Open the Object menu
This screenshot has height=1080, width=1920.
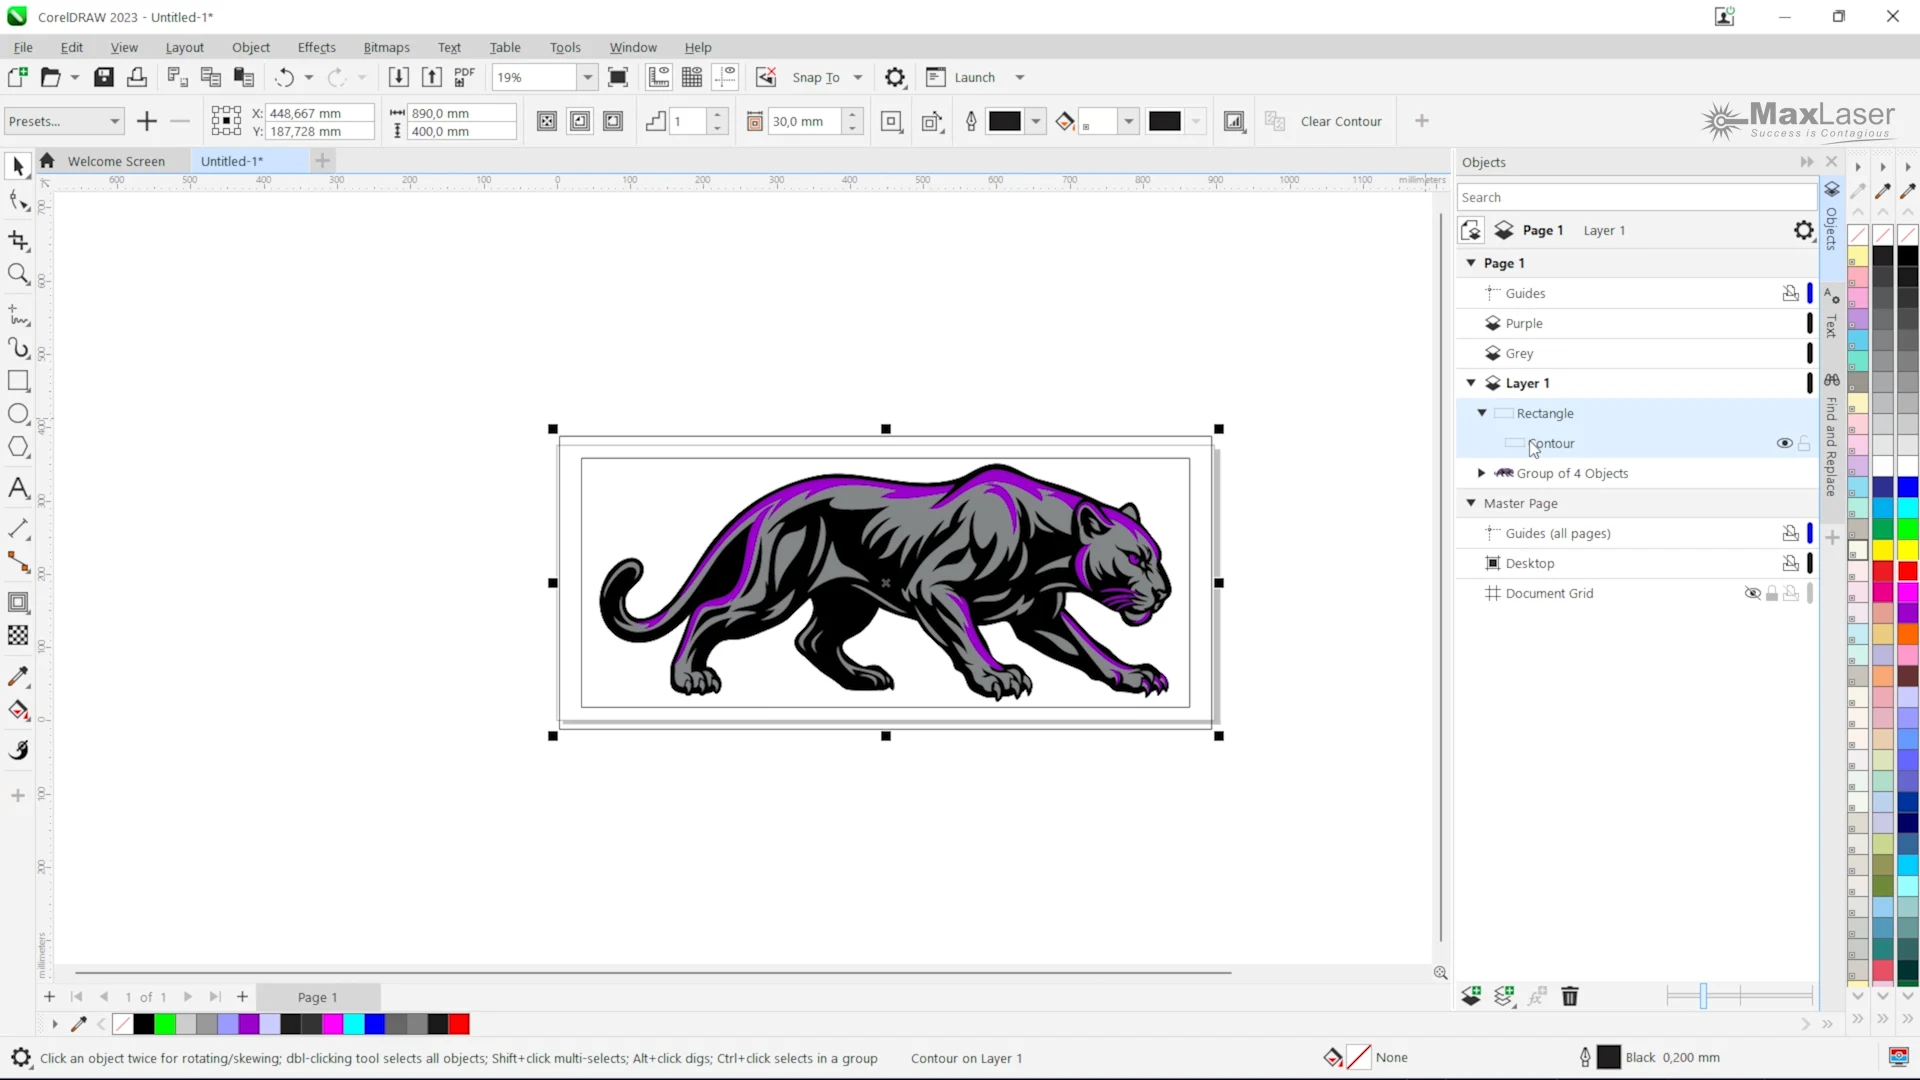[251, 47]
